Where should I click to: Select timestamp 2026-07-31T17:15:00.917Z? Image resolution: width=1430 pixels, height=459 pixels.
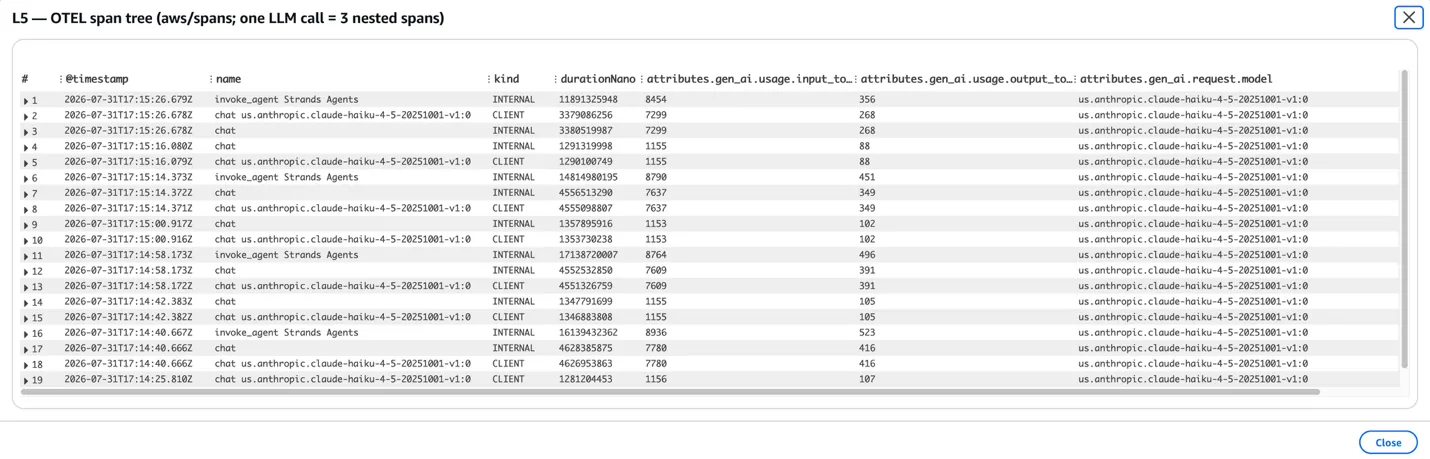click(128, 224)
